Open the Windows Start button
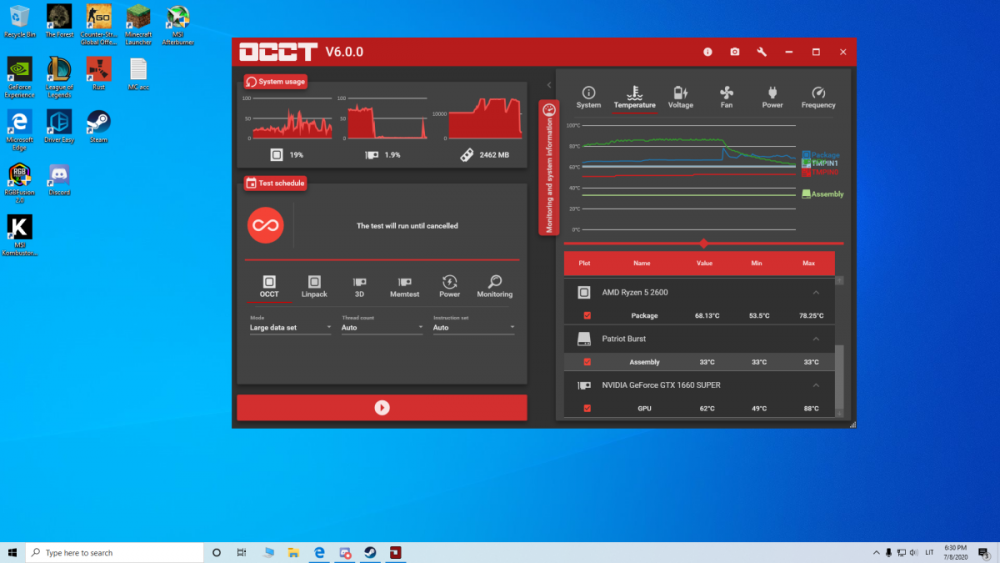1000x563 pixels. (12, 553)
